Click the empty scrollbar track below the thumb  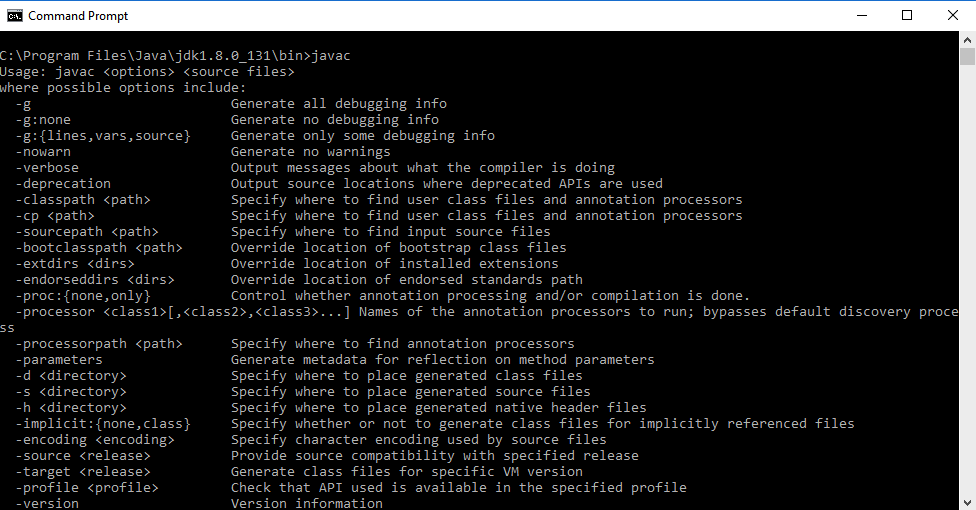[967, 300]
